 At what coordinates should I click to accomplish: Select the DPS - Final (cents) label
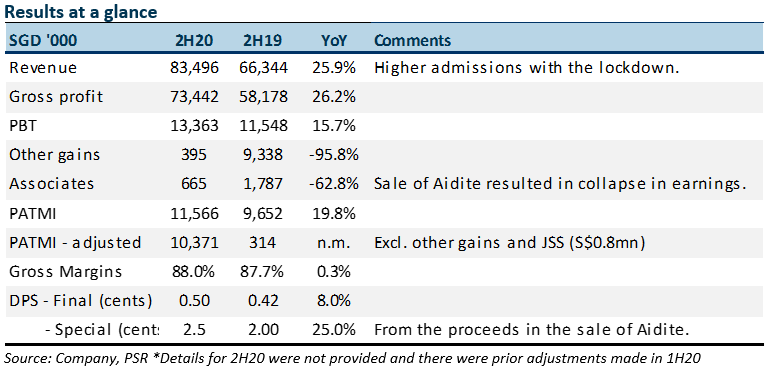pos(80,301)
